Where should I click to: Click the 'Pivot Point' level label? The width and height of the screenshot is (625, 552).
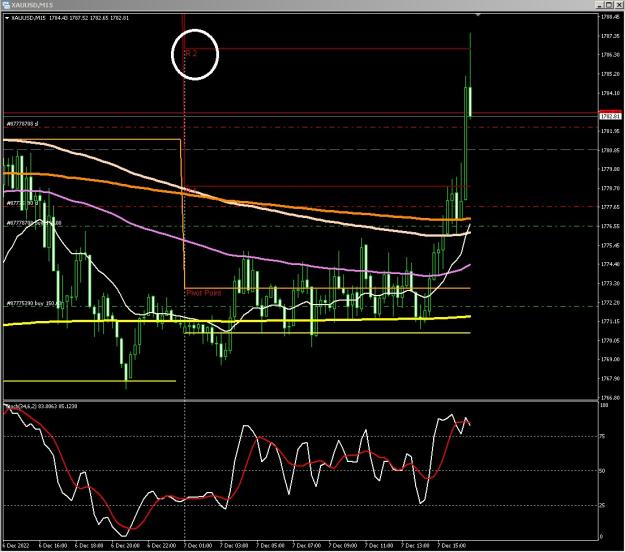pyautogui.click(x=204, y=293)
